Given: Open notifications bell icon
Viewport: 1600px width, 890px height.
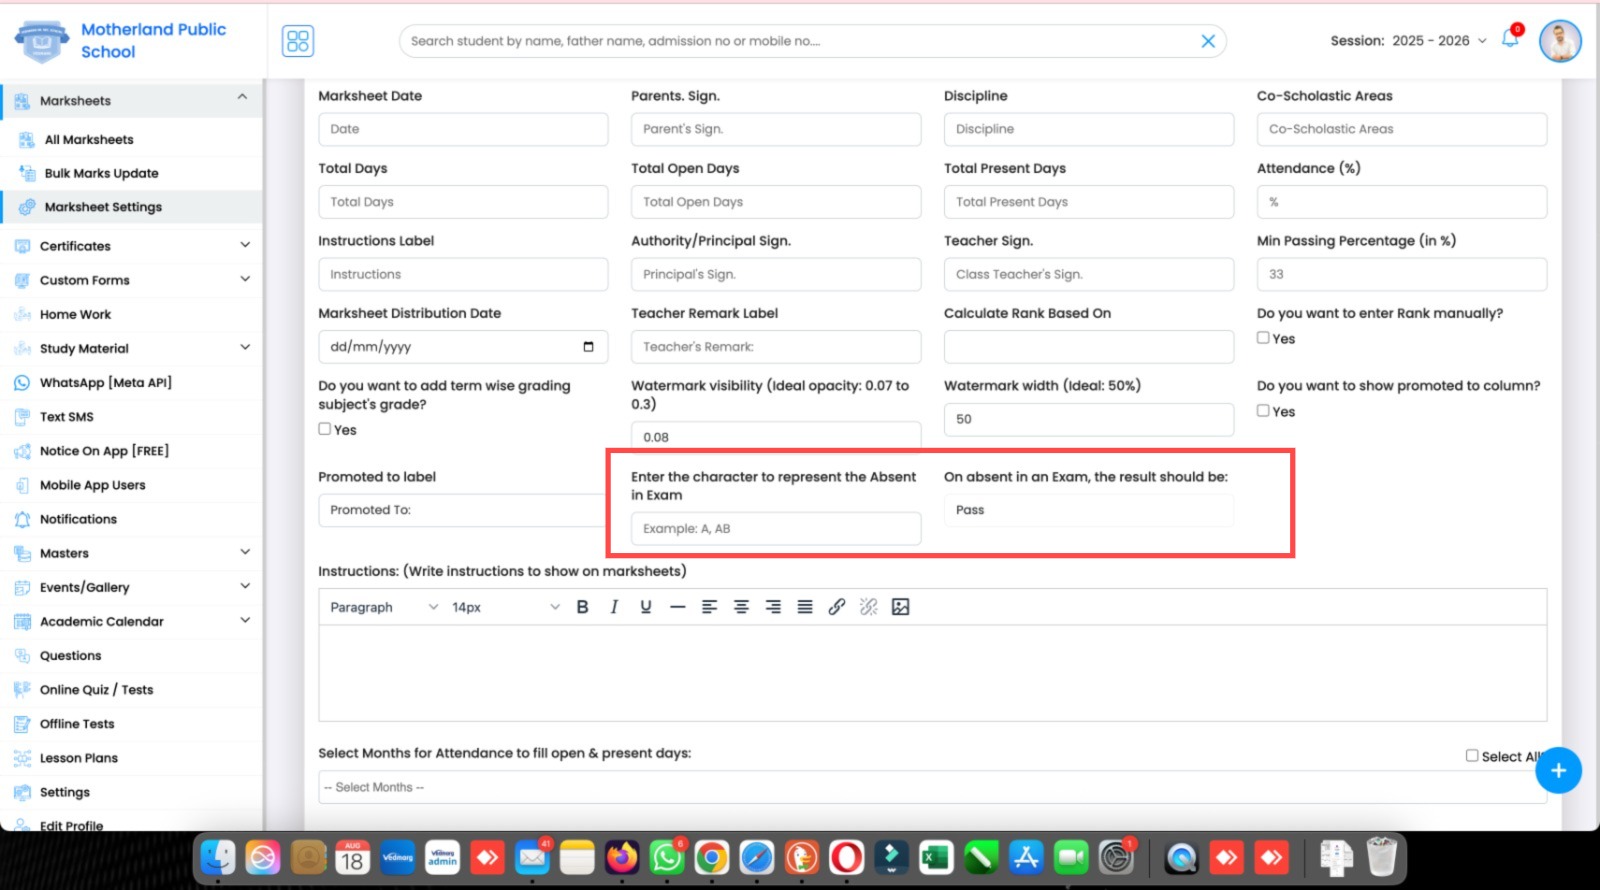Looking at the screenshot, I should (1510, 39).
